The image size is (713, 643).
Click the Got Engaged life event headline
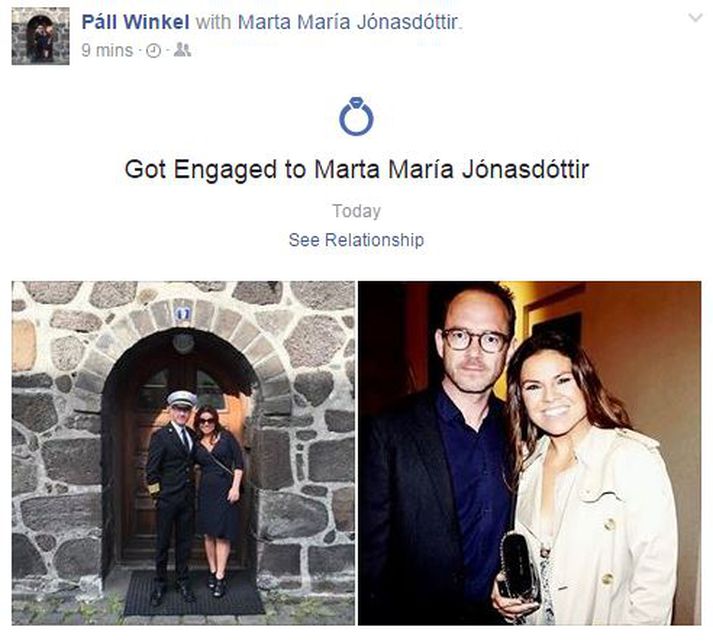pyautogui.click(x=356, y=169)
